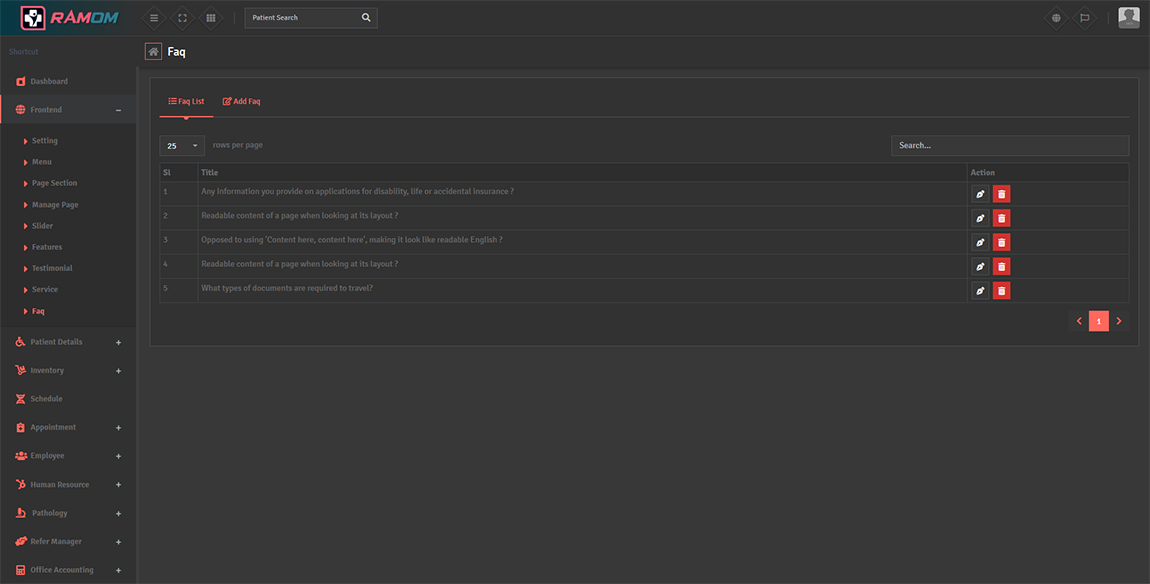The width and height of the screenshot is (1150, 584).
Task: Click the home icon beside Faq title
Action: pyautogui.click(x=153, y=52)
